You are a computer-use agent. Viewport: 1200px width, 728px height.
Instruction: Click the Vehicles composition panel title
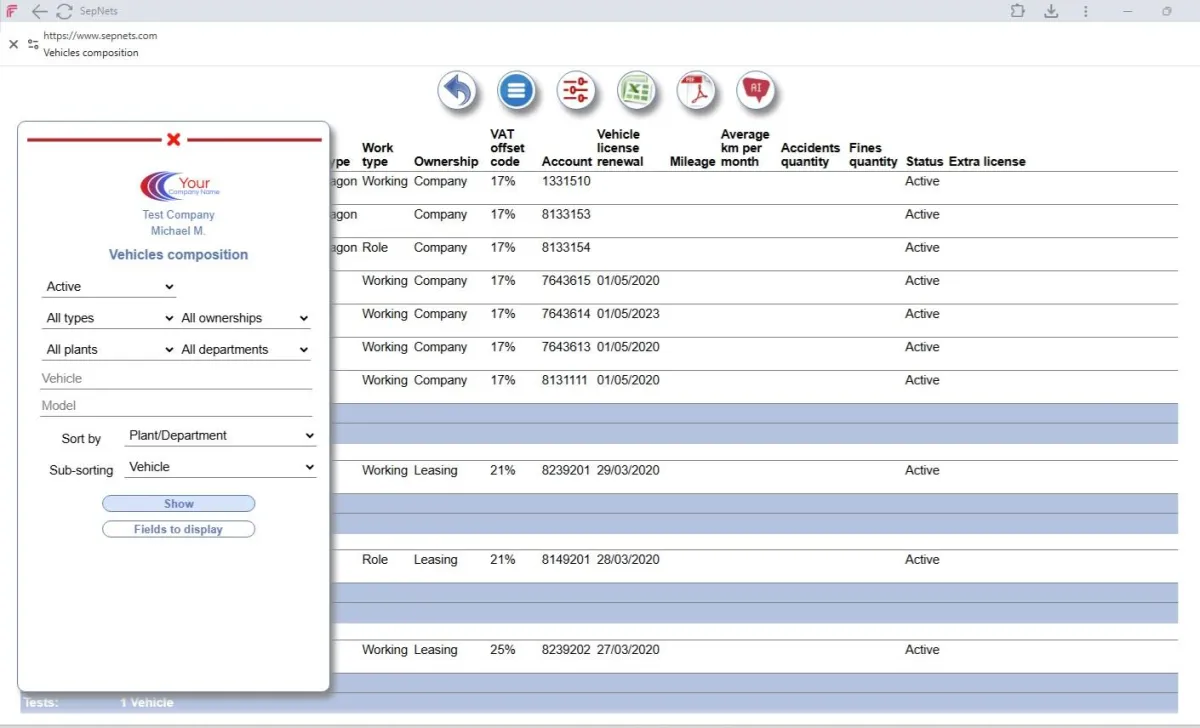(x=179, y=255)
